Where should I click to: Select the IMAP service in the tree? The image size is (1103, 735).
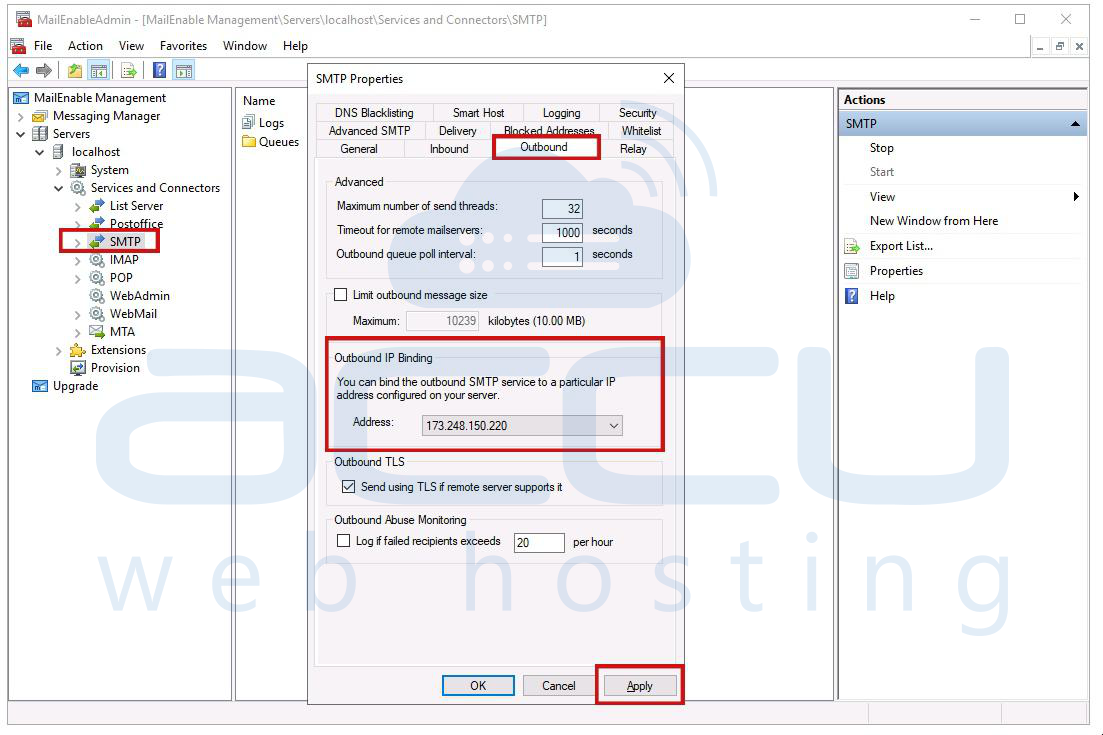pyautogui.click(x=124, y=260)
